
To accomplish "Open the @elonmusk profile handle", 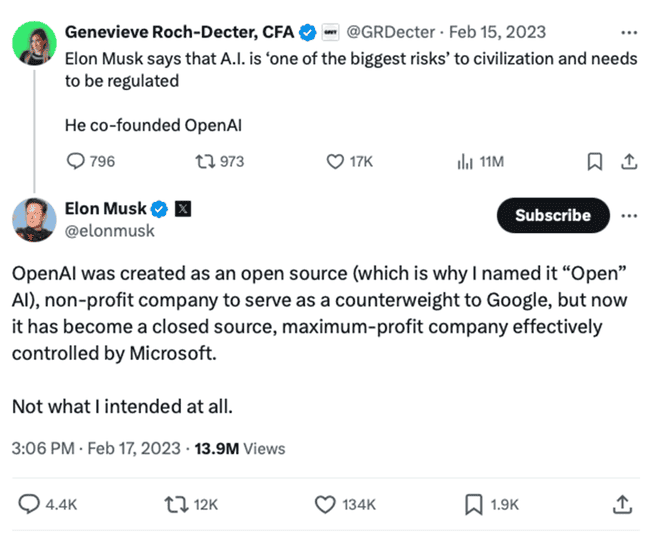I will pos(109,231).
